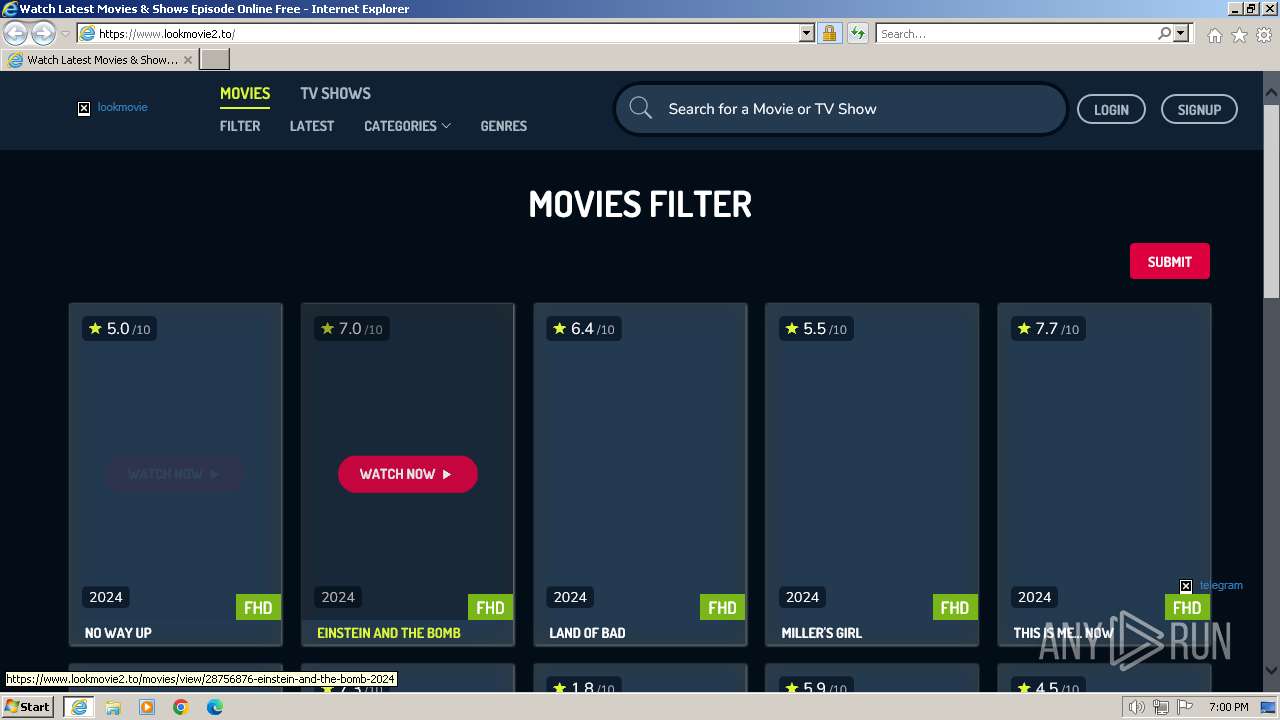Click the 7.7/10 star rating badge

1047,329
